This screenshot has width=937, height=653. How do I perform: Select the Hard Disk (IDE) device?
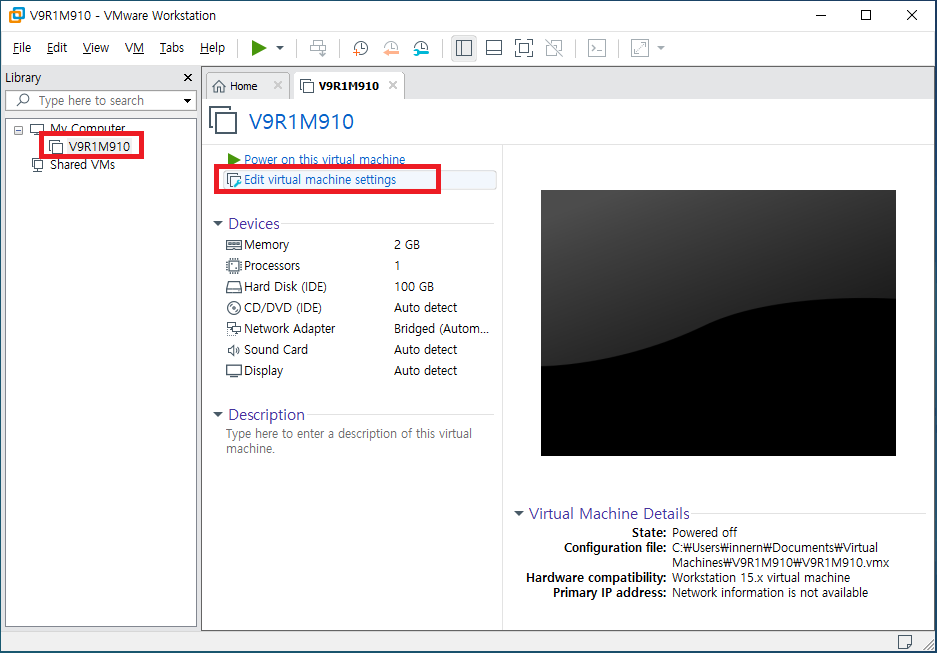pyautogui.click(x=359, y=287)
